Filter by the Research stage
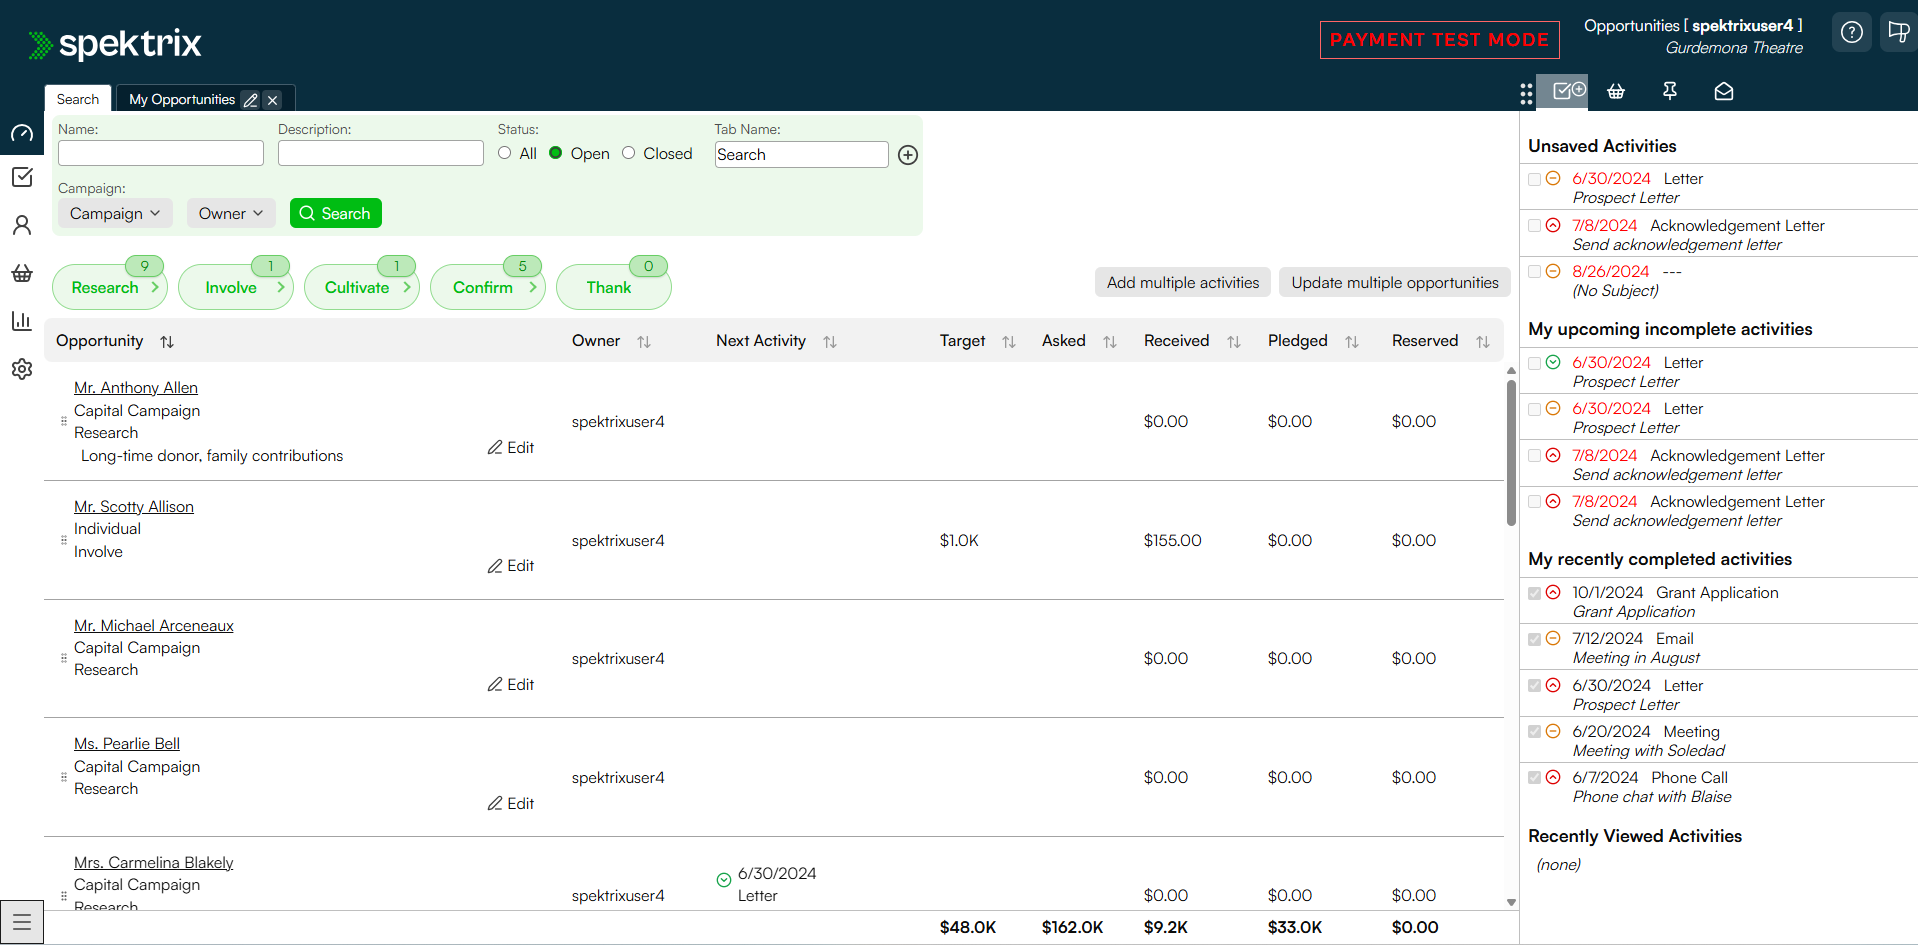This screenshot has height=945, width=1918. (109, 287)
